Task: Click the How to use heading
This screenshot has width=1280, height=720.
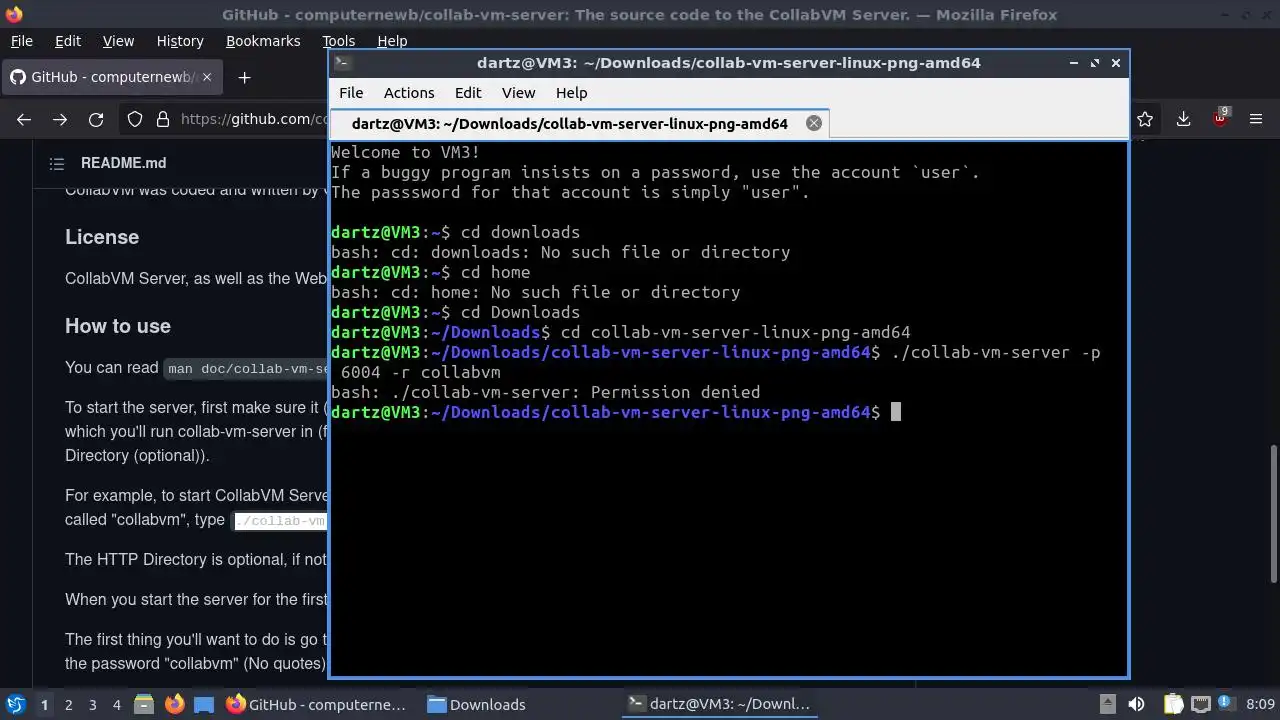Action: point(118,326)
